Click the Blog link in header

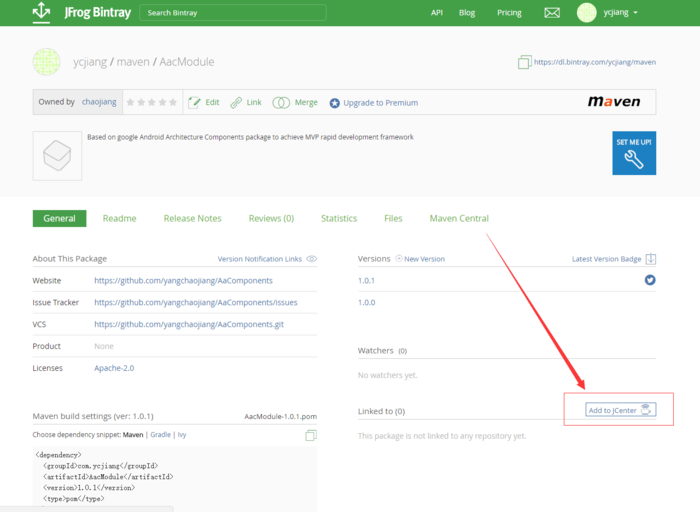pyautogui.click(x=467, y=12)
